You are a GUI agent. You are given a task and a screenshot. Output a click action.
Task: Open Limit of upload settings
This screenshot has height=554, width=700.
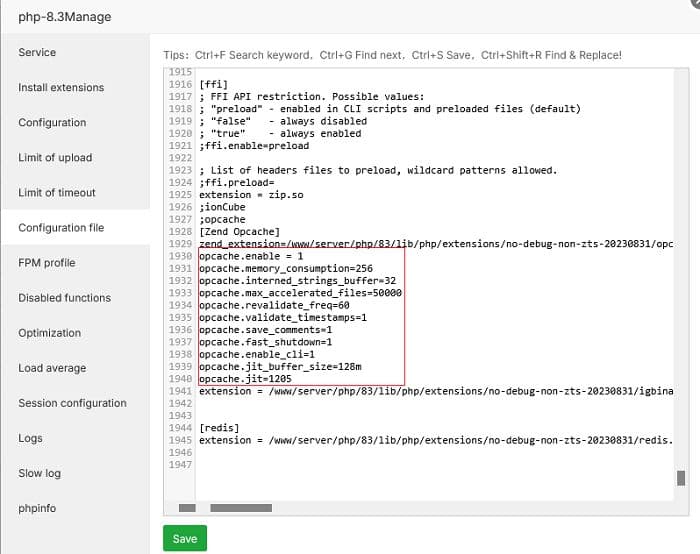point(55,158)
